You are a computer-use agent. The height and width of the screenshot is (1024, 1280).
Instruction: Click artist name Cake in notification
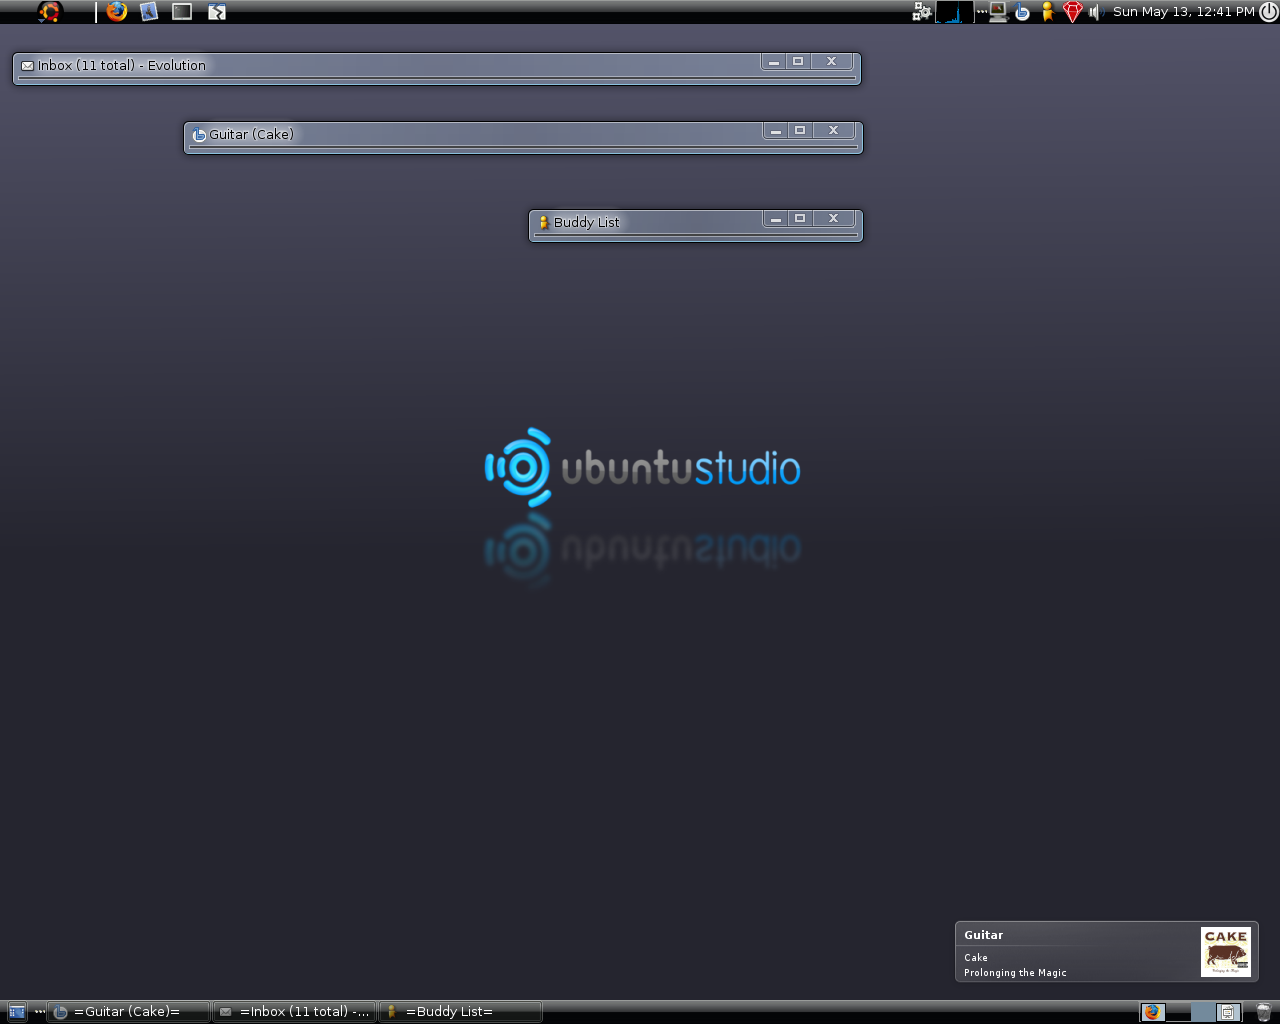[976, 958]
